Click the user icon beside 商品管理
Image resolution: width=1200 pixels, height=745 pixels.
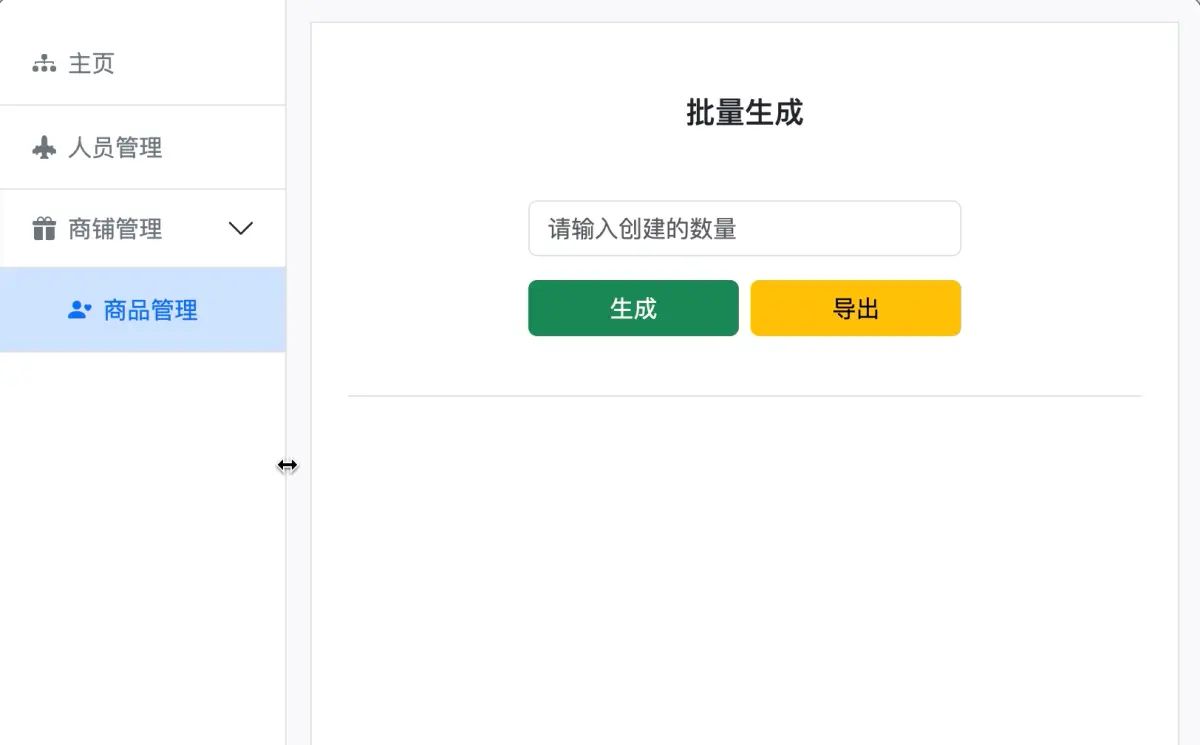pos(79,310)
